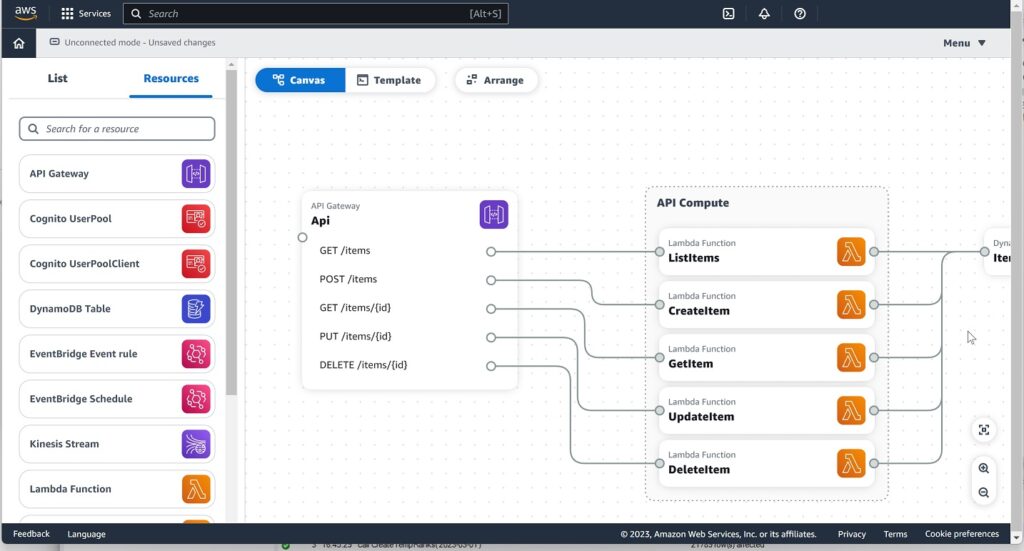Open the help question mark icon

799,14
